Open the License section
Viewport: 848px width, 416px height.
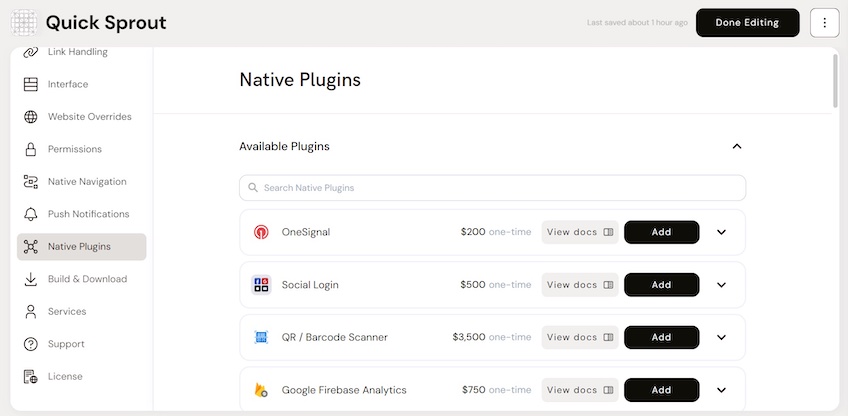(82, 377)
